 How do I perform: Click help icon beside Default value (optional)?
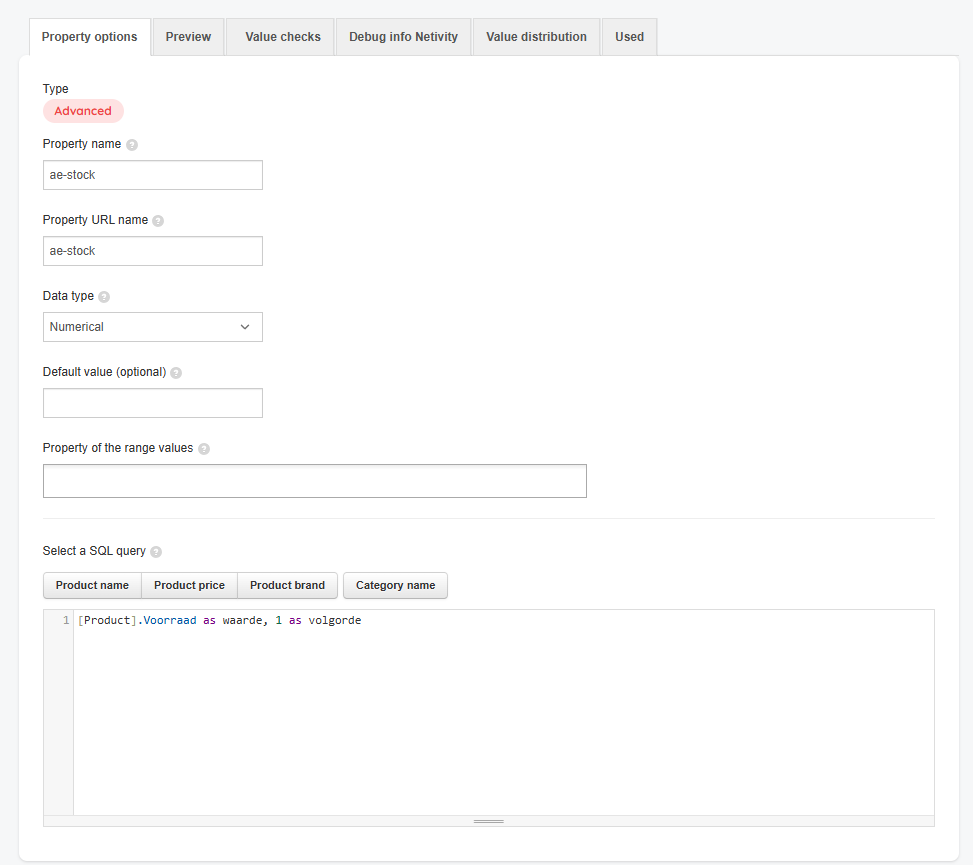coord(176,373)
